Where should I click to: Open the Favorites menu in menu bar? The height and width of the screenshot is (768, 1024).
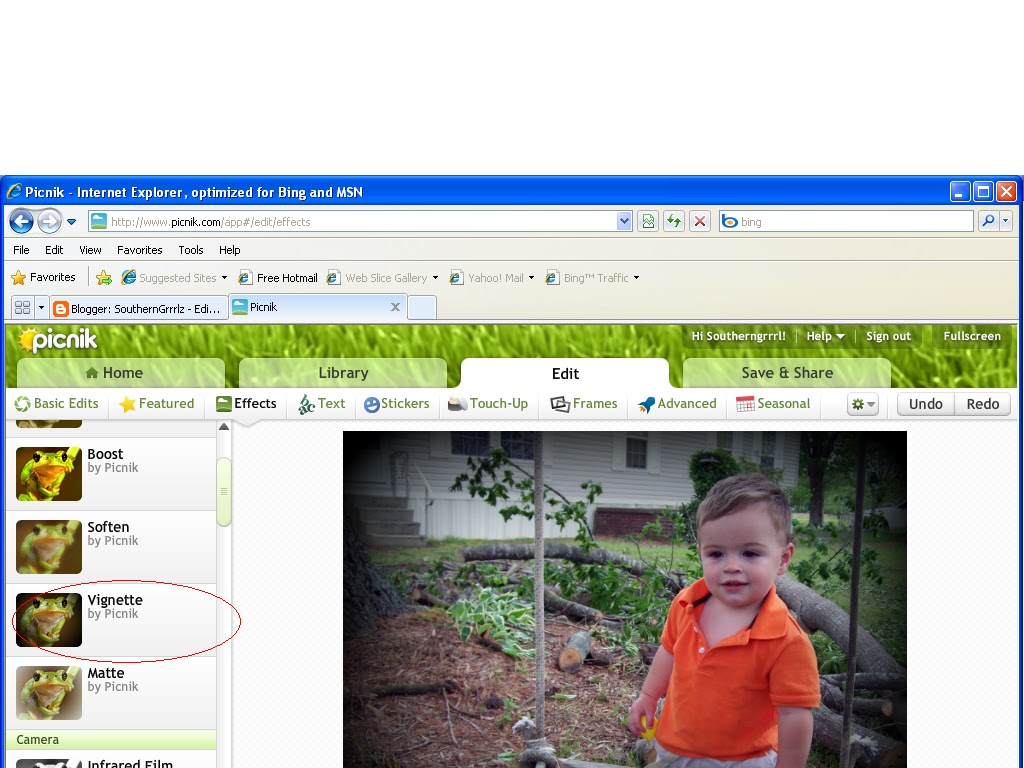(x=140, y=250)
